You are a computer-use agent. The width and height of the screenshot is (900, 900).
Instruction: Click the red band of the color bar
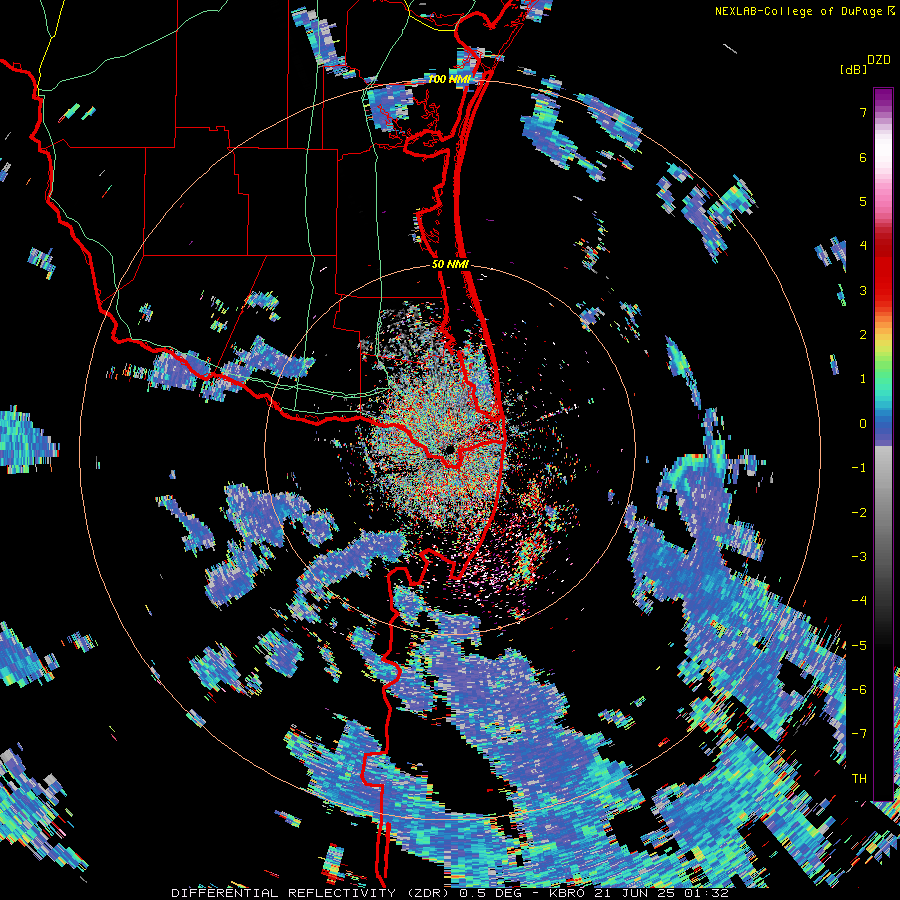[x=883, y=270]
